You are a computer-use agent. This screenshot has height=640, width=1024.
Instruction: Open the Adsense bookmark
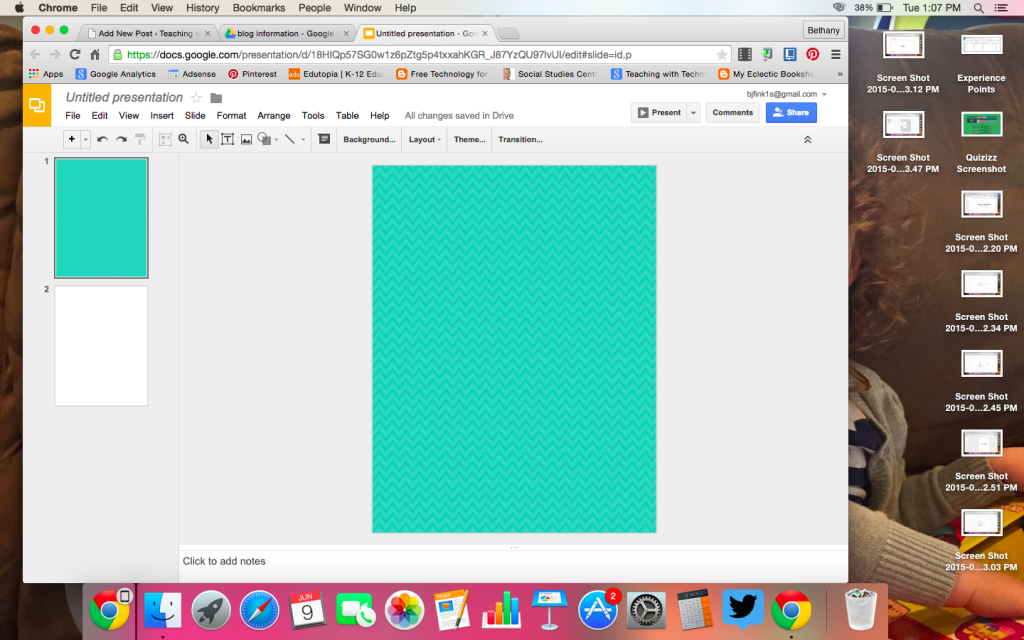tap(192, 74)
